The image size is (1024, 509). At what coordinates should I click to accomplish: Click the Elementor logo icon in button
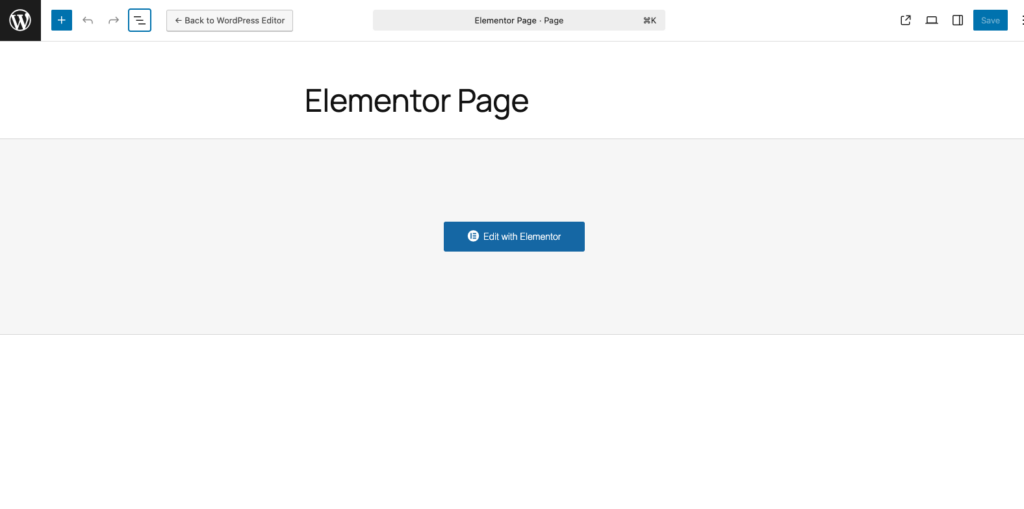pos(473,237)
